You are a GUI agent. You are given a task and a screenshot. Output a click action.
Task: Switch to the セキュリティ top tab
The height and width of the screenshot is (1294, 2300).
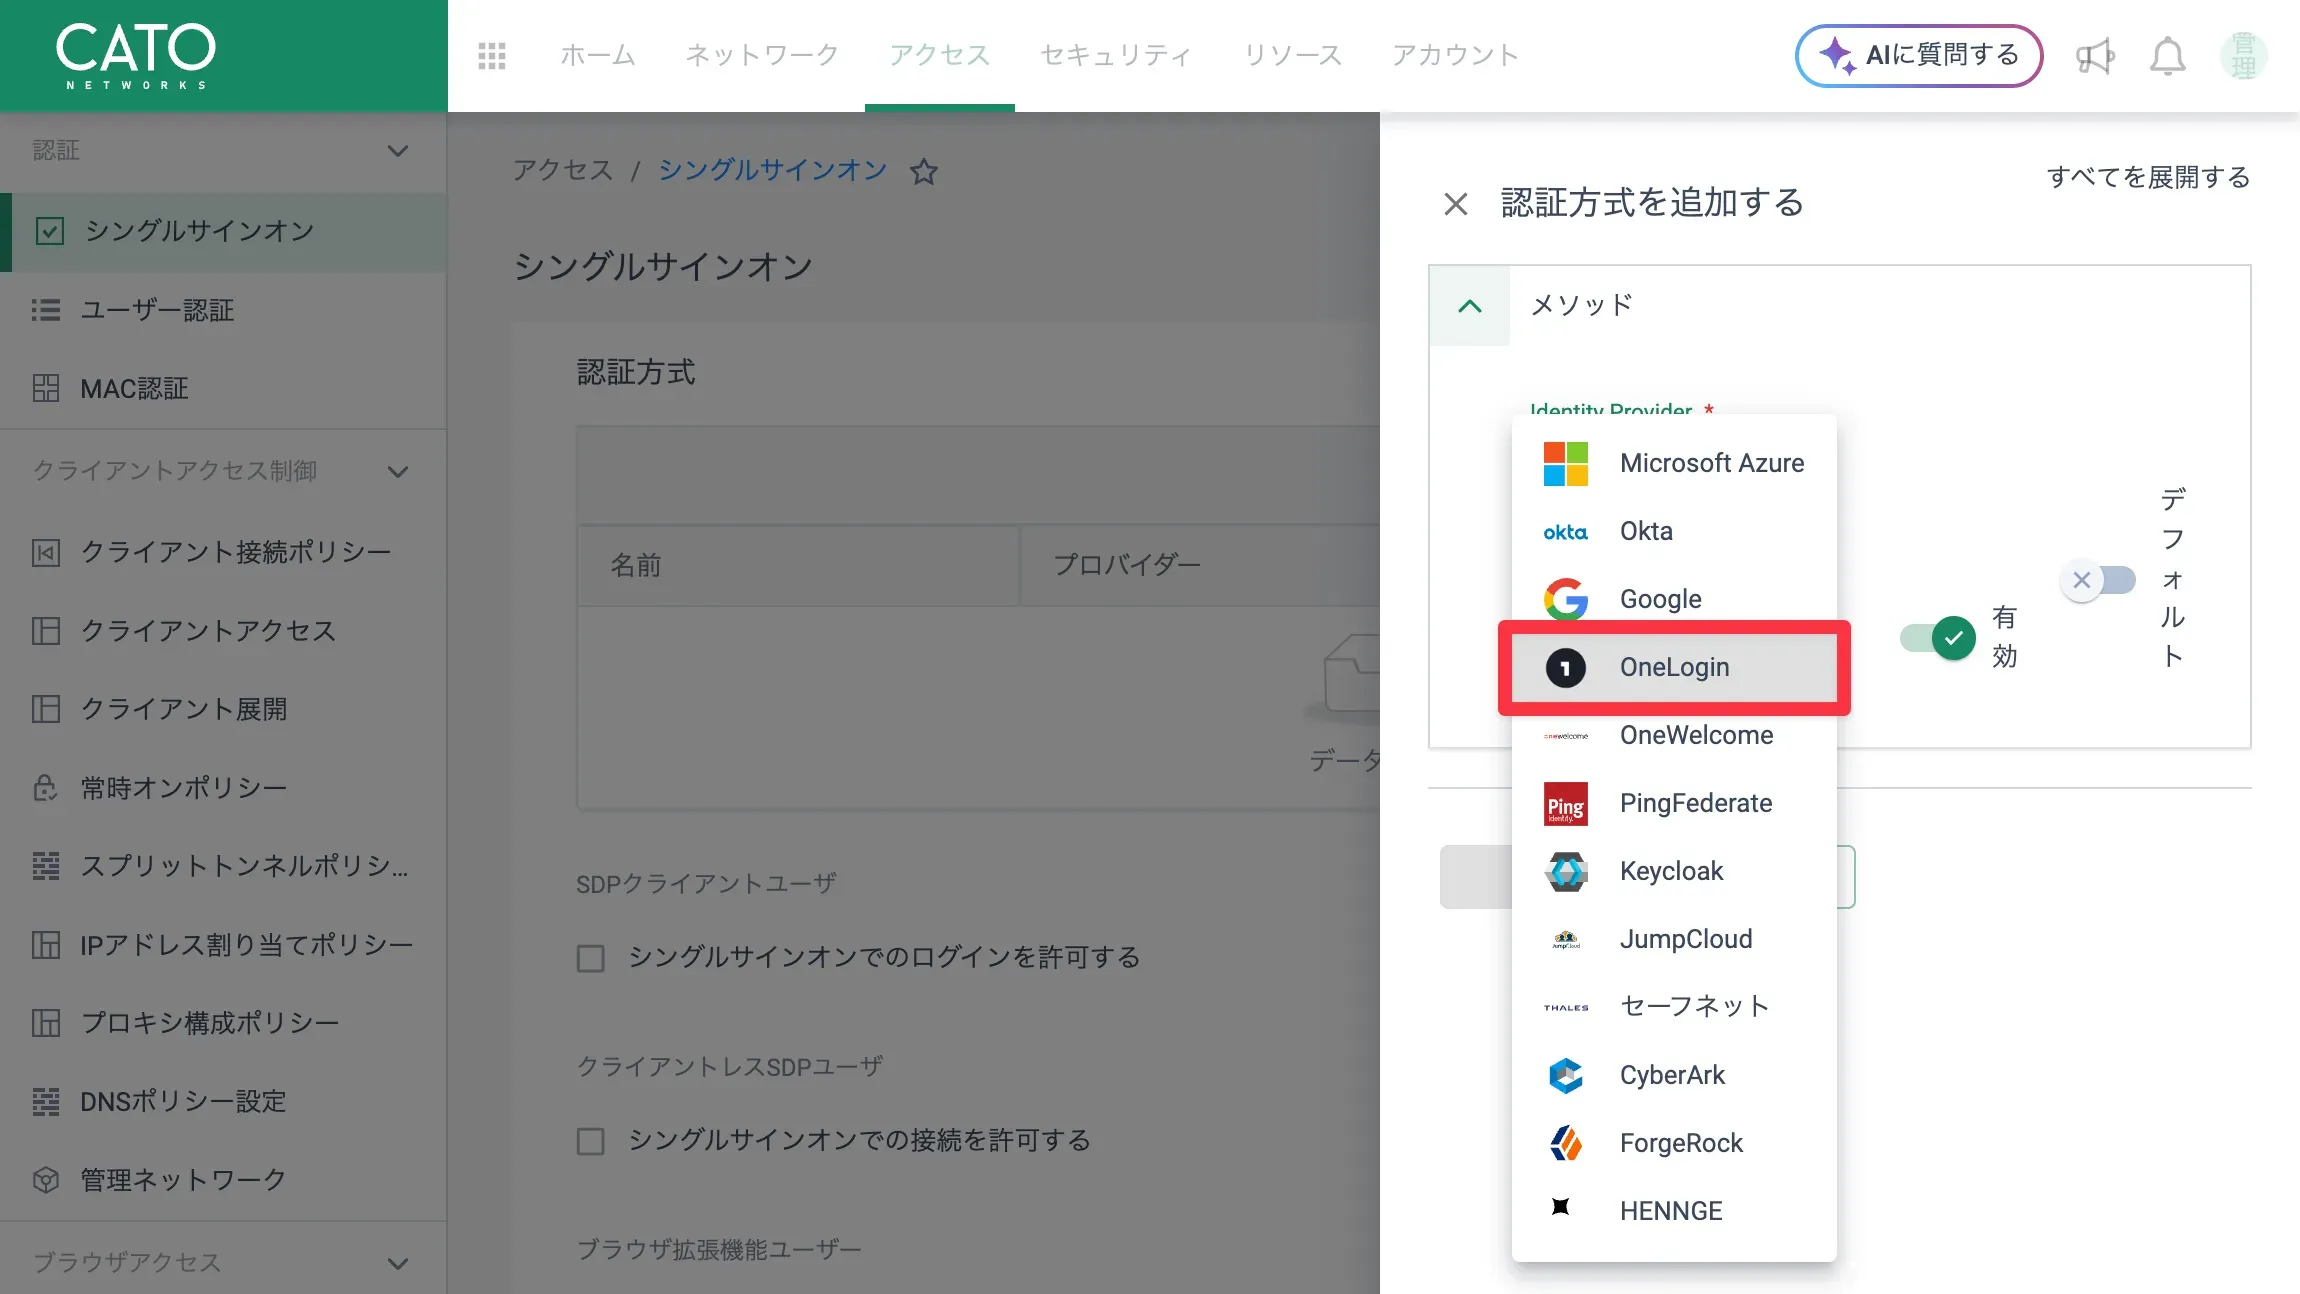pyautogui.click(x=1116, y=55)
